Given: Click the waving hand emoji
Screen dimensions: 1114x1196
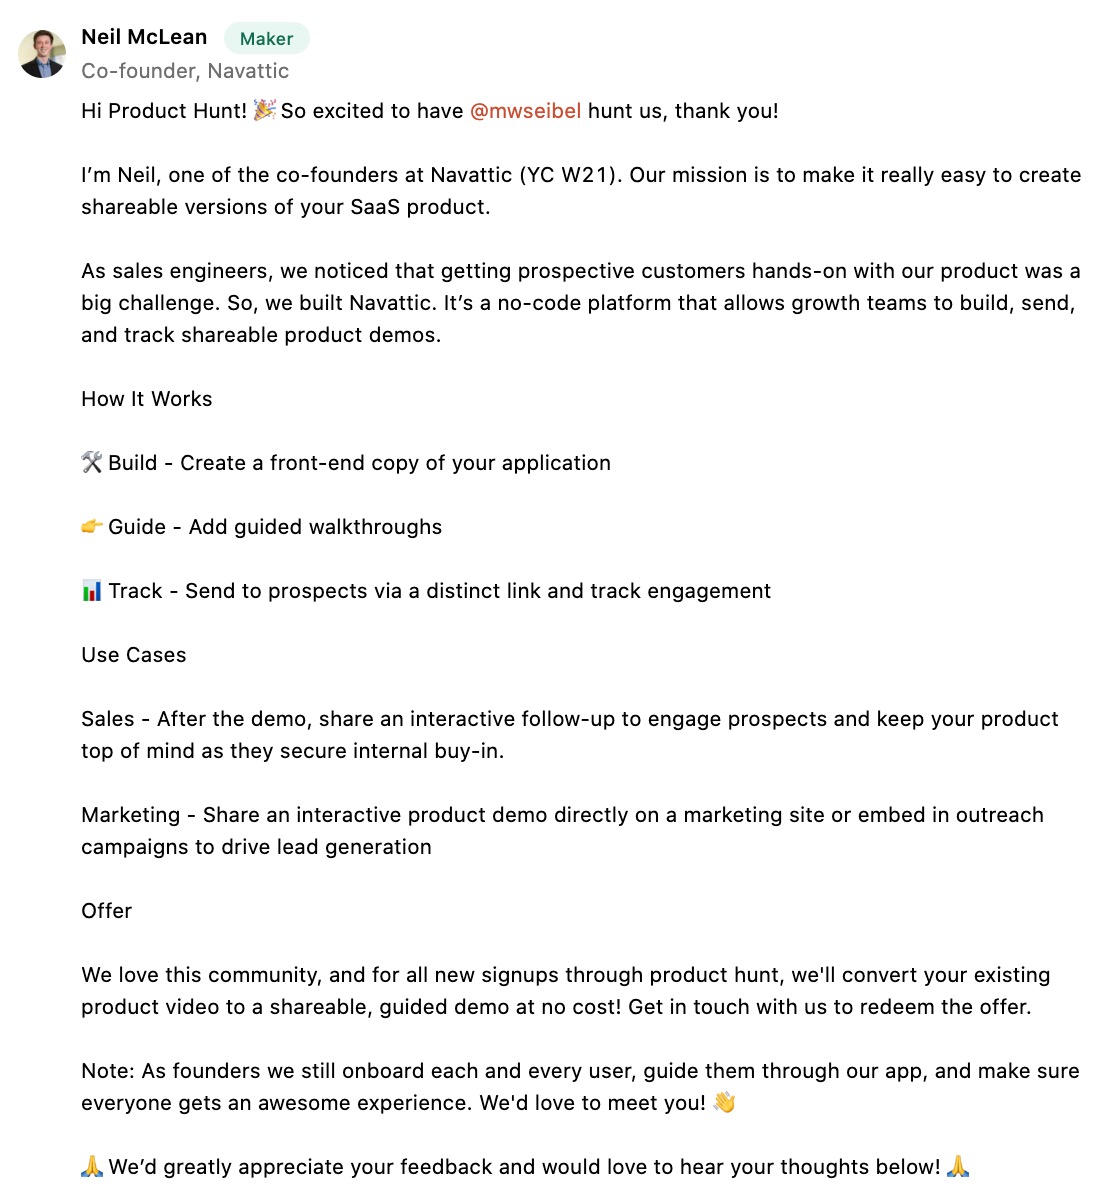Looking at the screenshot, I should [x=724, y=1102].
